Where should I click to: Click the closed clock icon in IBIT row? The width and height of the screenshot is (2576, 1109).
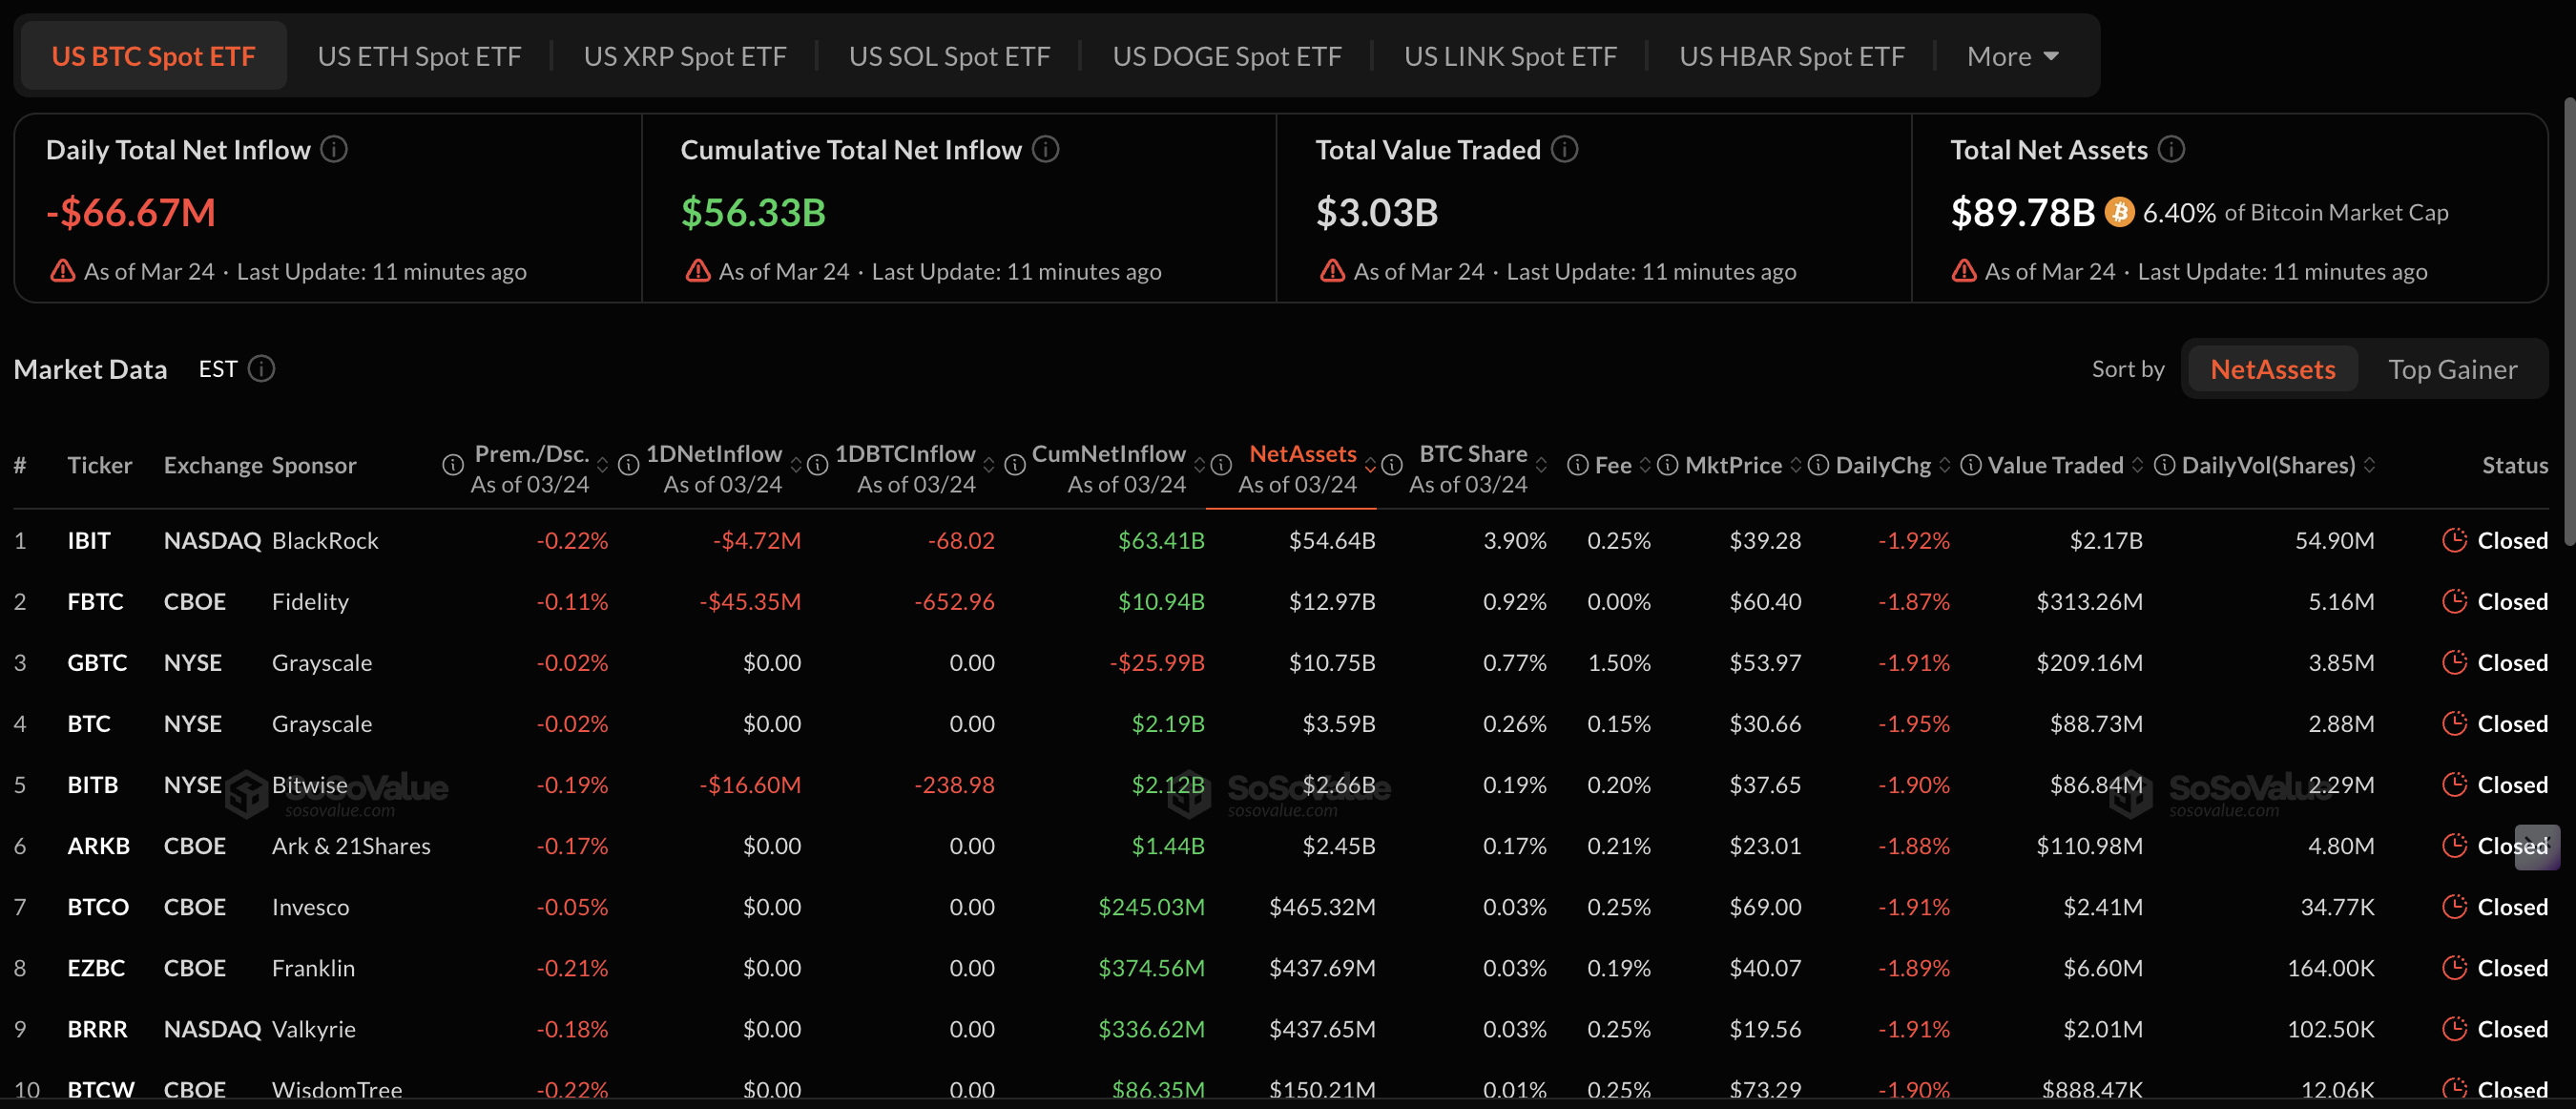2454,540
